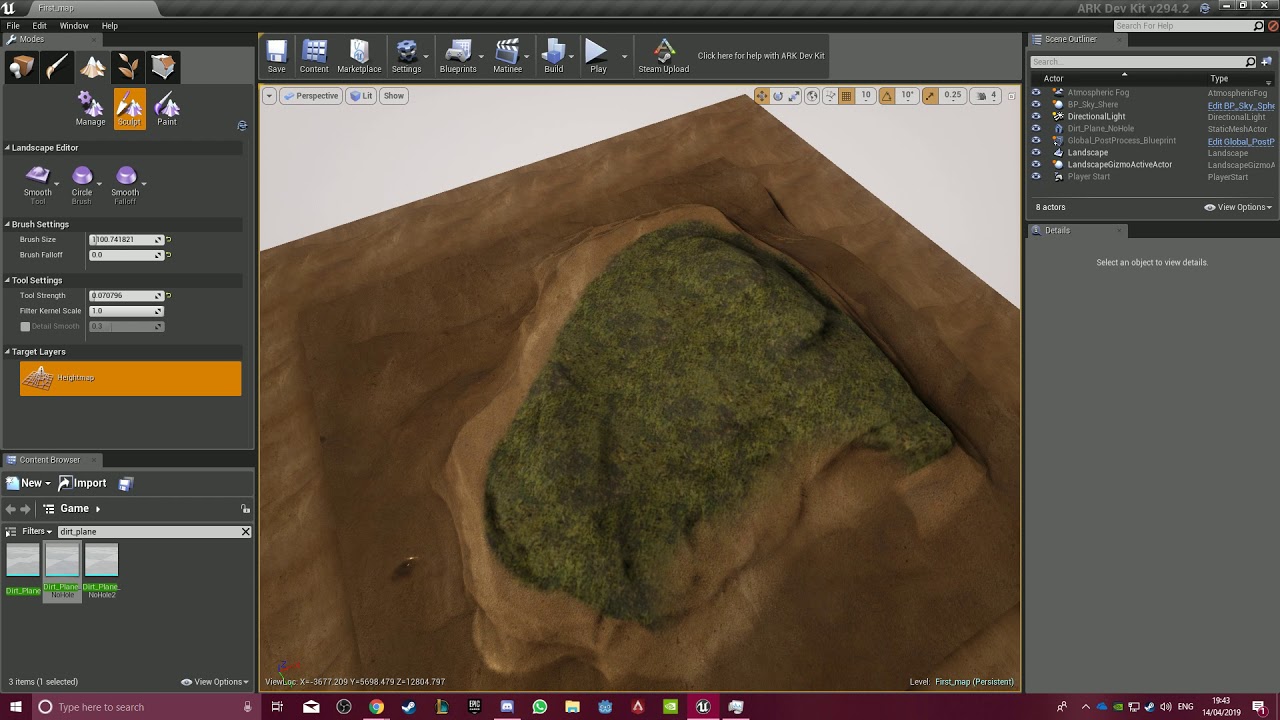
Task: Activate the Foliage mode icon
Action: pos(128,67)
